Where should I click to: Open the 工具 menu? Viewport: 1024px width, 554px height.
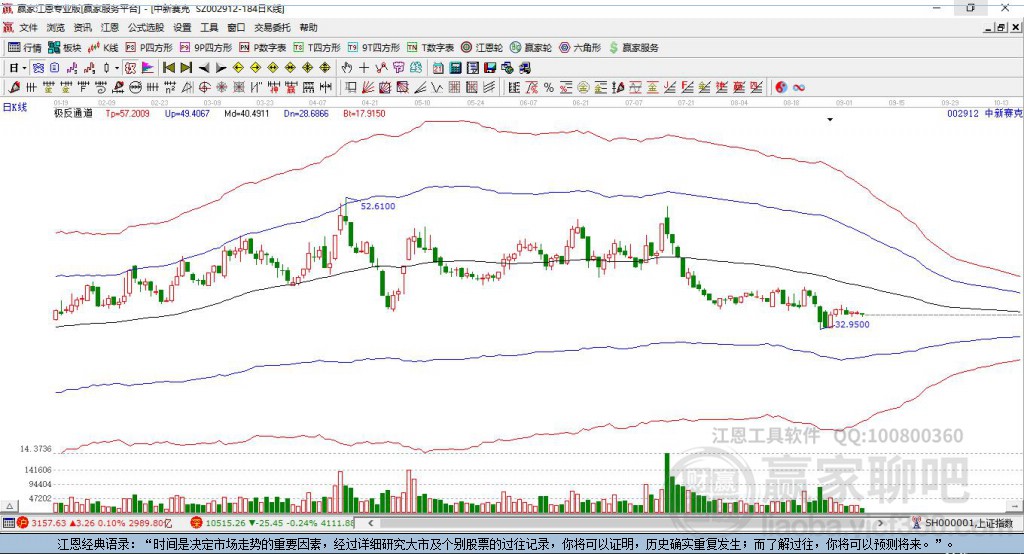point(209,27)
